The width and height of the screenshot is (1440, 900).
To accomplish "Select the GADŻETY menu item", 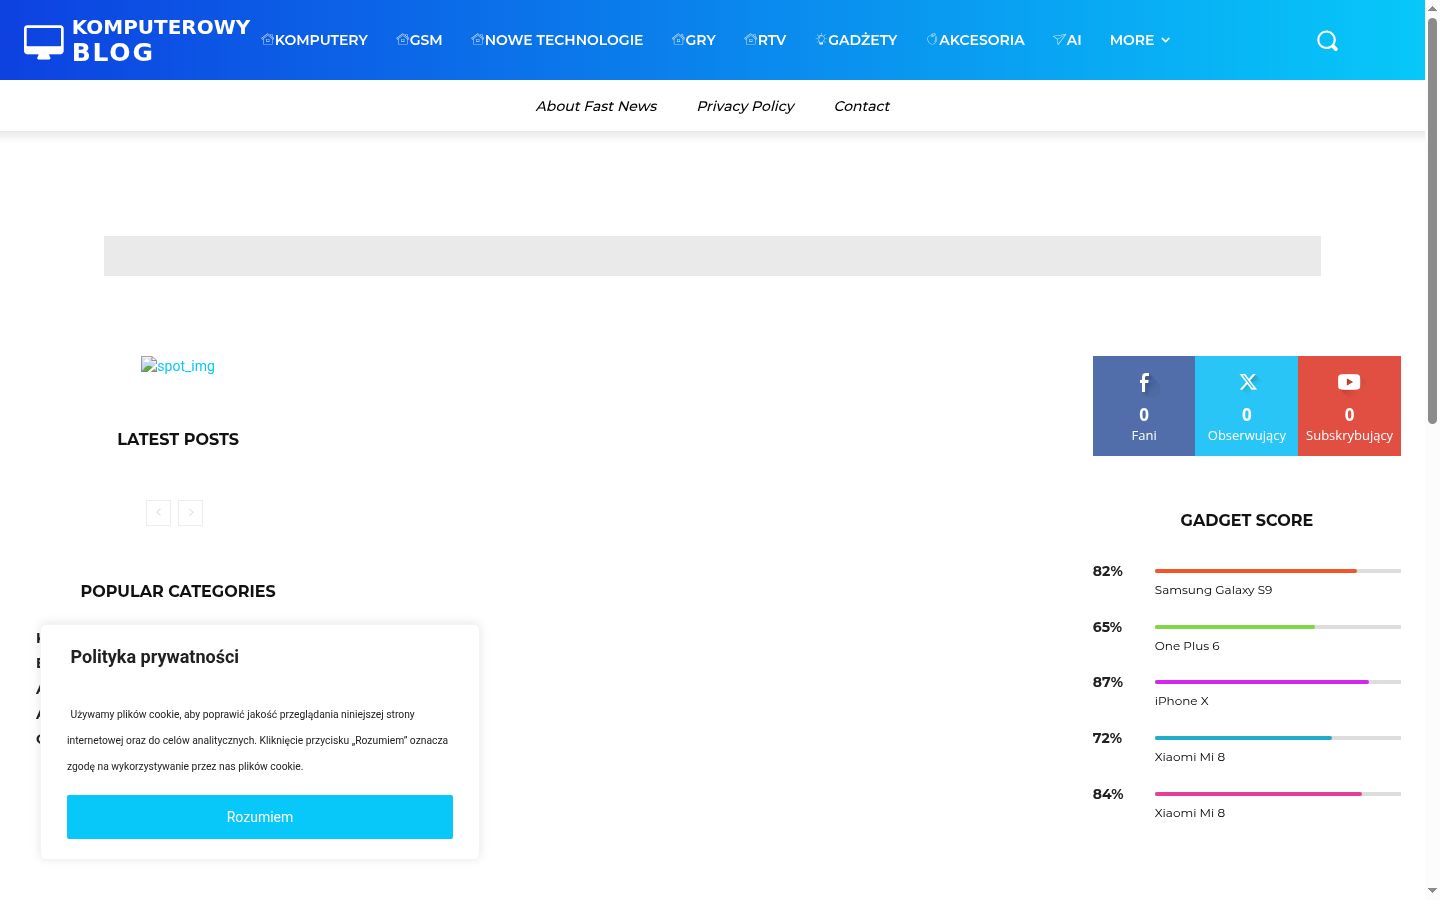I will click(x=856, y=40).
